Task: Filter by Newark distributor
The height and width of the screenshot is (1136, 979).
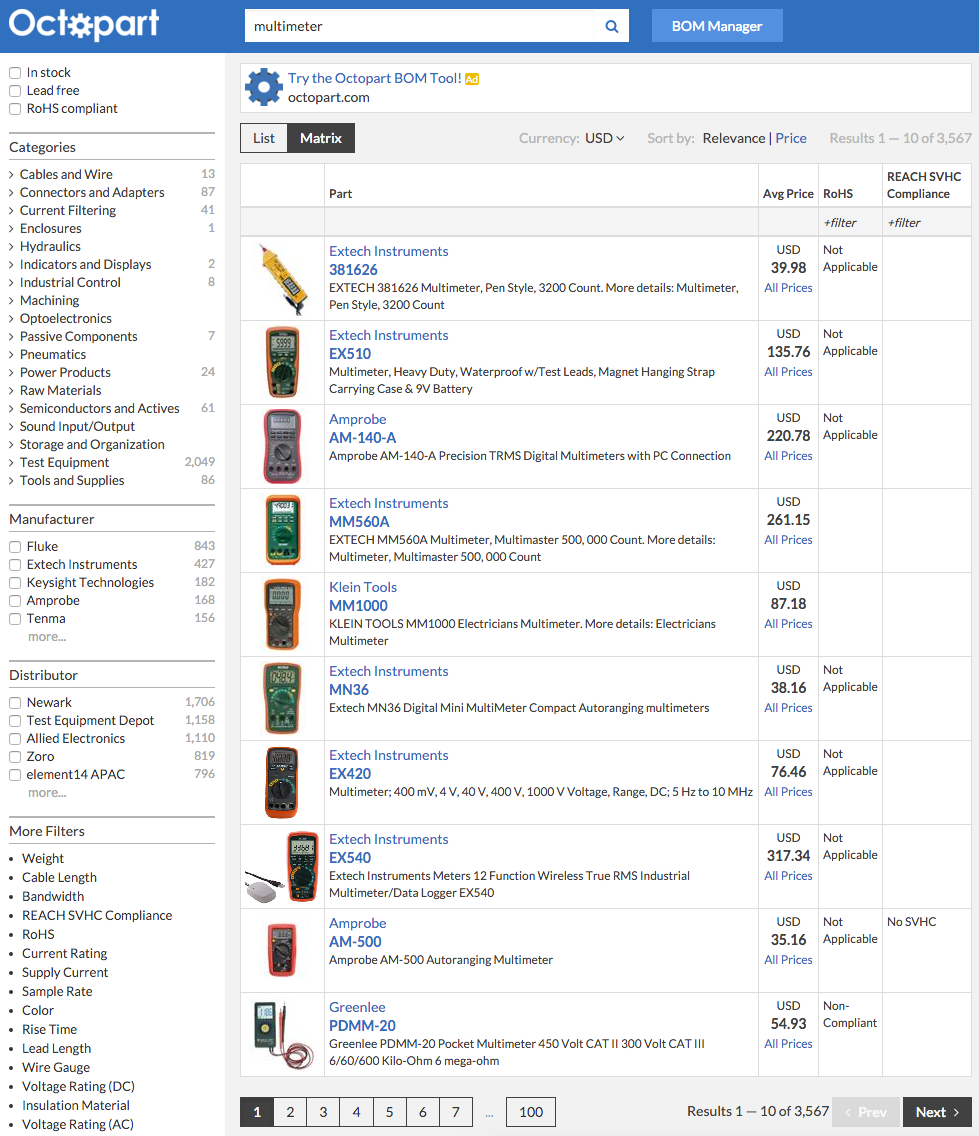Action: click(14, 703)
